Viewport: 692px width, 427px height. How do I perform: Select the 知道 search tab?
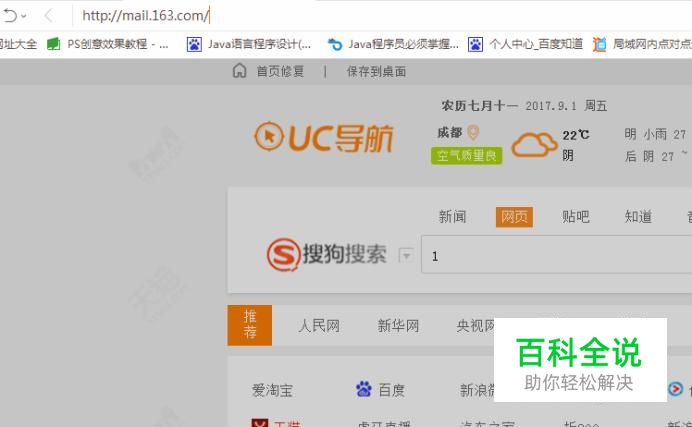click(638, 217)
